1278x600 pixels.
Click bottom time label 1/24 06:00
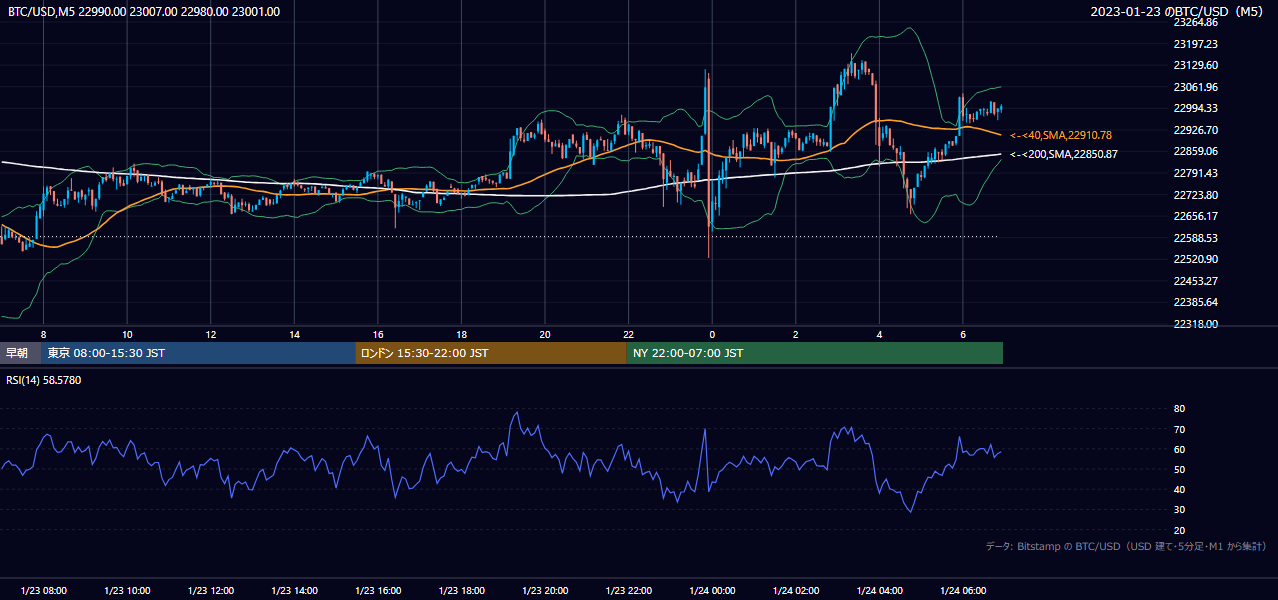[x=963, y=591]
